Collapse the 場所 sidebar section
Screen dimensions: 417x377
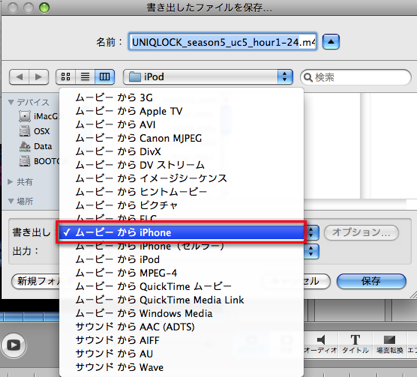pyautogui.click(x=11, y=201)
